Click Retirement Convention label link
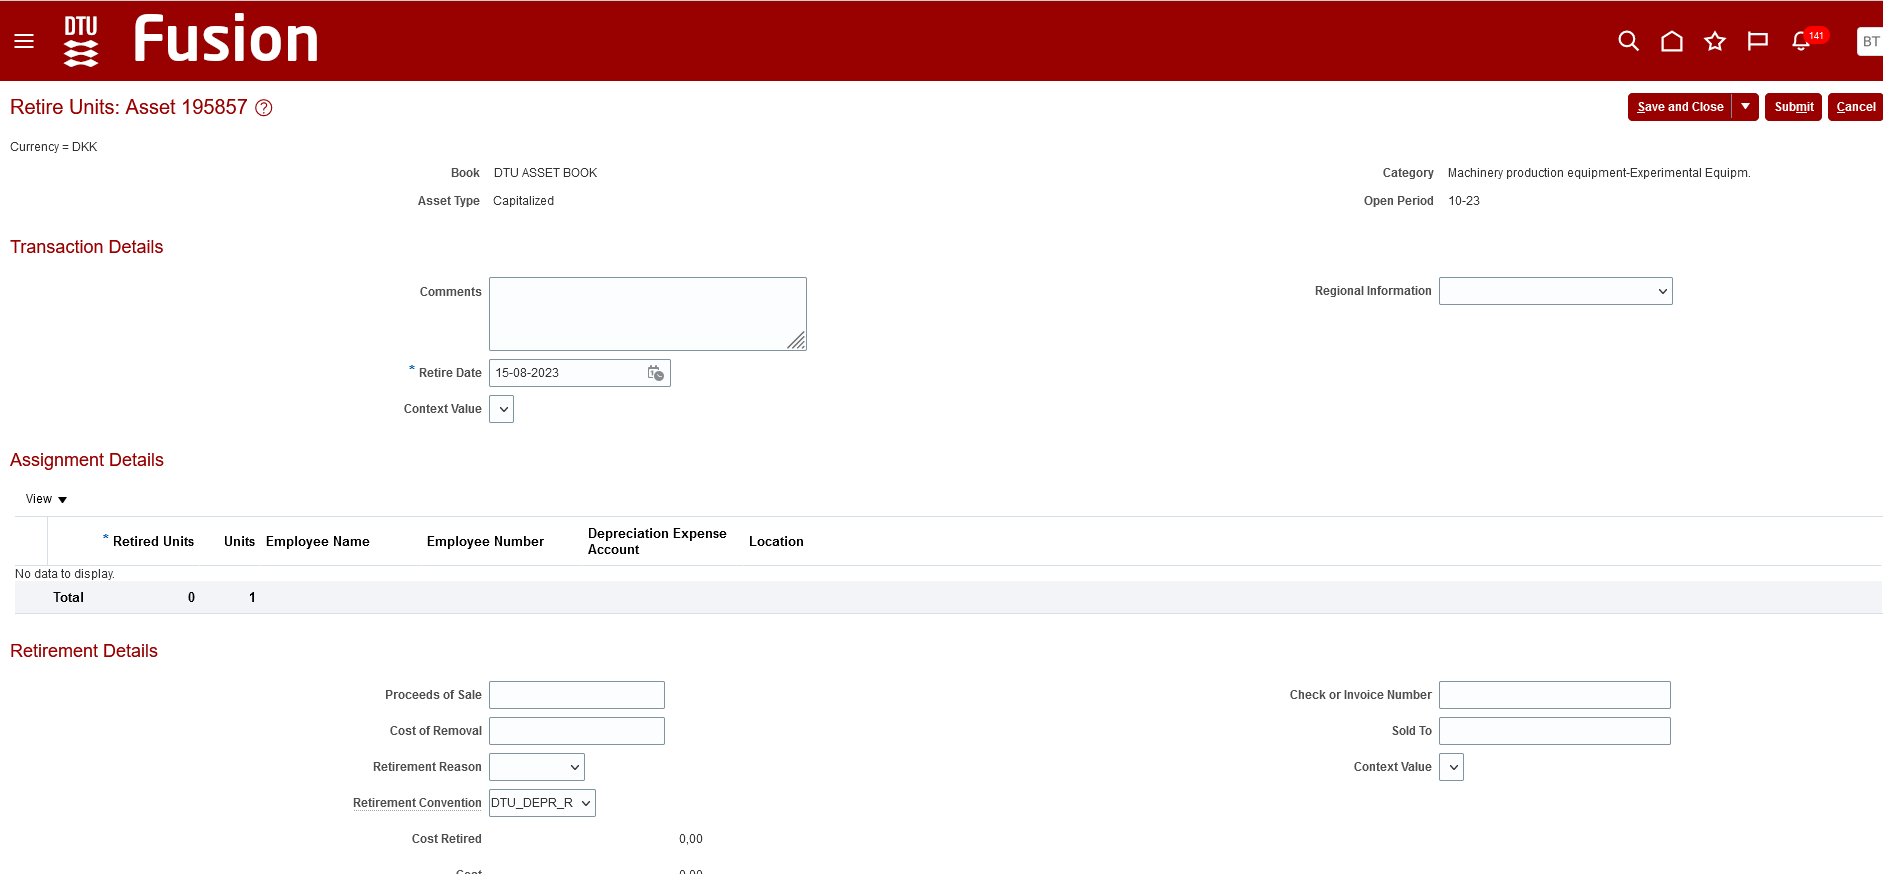 click(417, 803)
